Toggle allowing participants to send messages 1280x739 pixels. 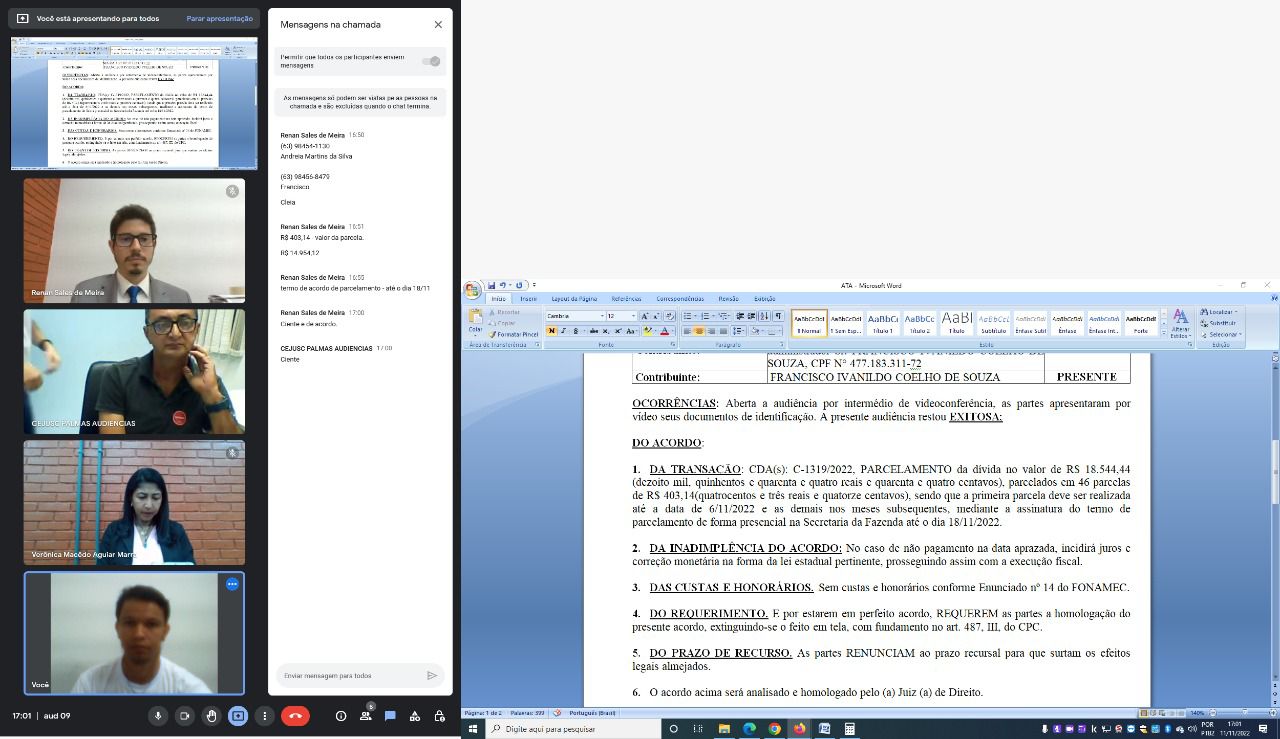(431, 61)
